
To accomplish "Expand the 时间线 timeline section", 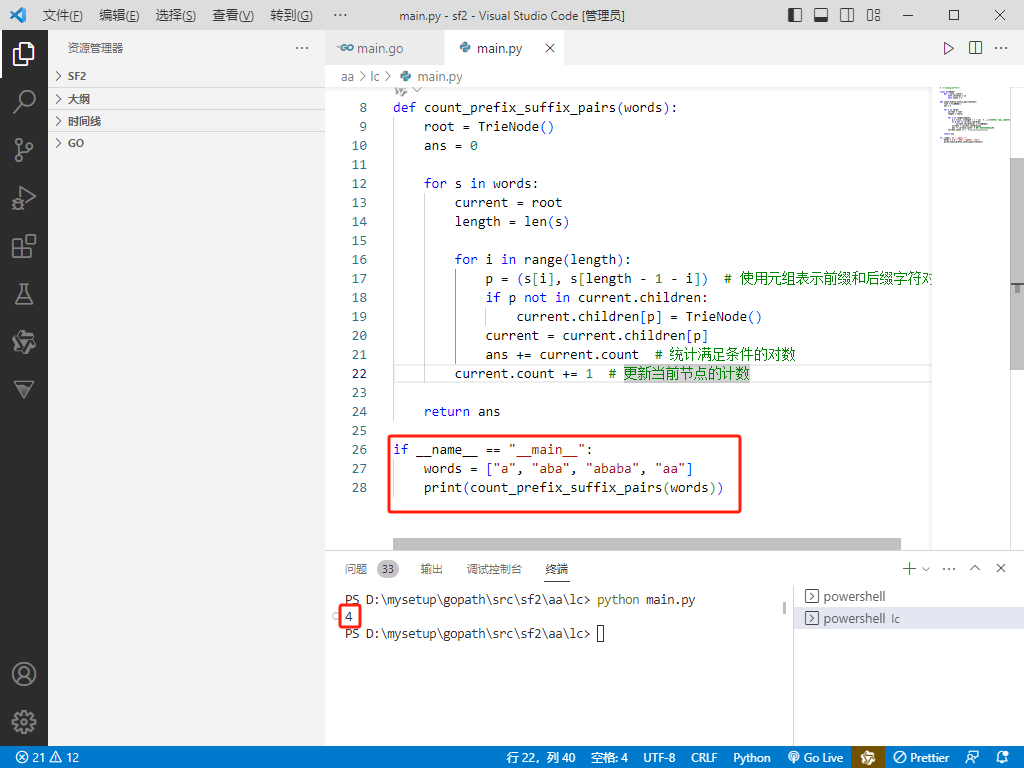I will pyautogui.click(x=187, y=121).
